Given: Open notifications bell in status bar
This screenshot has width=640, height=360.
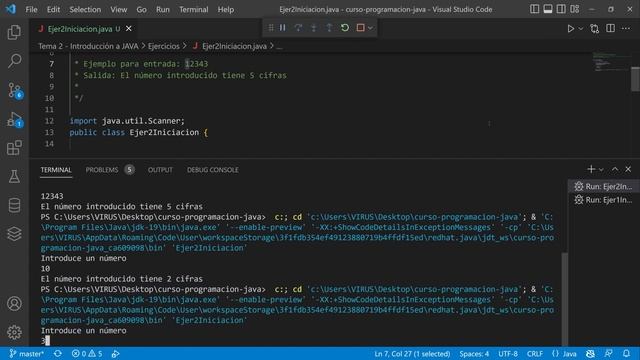Looking at the screenshot, I should 627,354.
